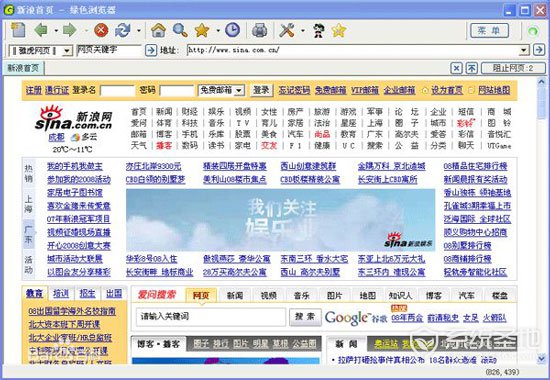Print the page with the printer icon

tap(260, 30)
